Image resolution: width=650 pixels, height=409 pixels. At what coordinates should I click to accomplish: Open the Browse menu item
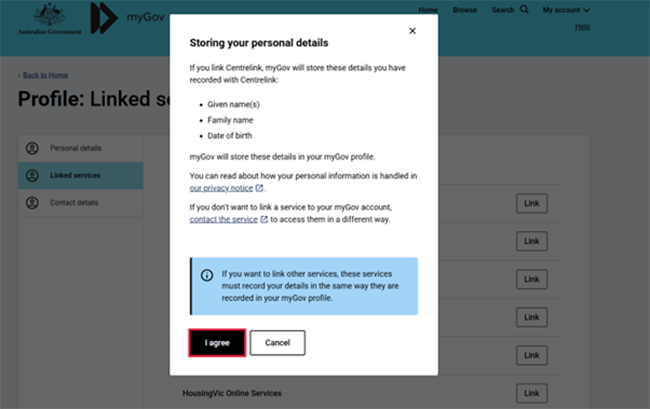point(464,10)
